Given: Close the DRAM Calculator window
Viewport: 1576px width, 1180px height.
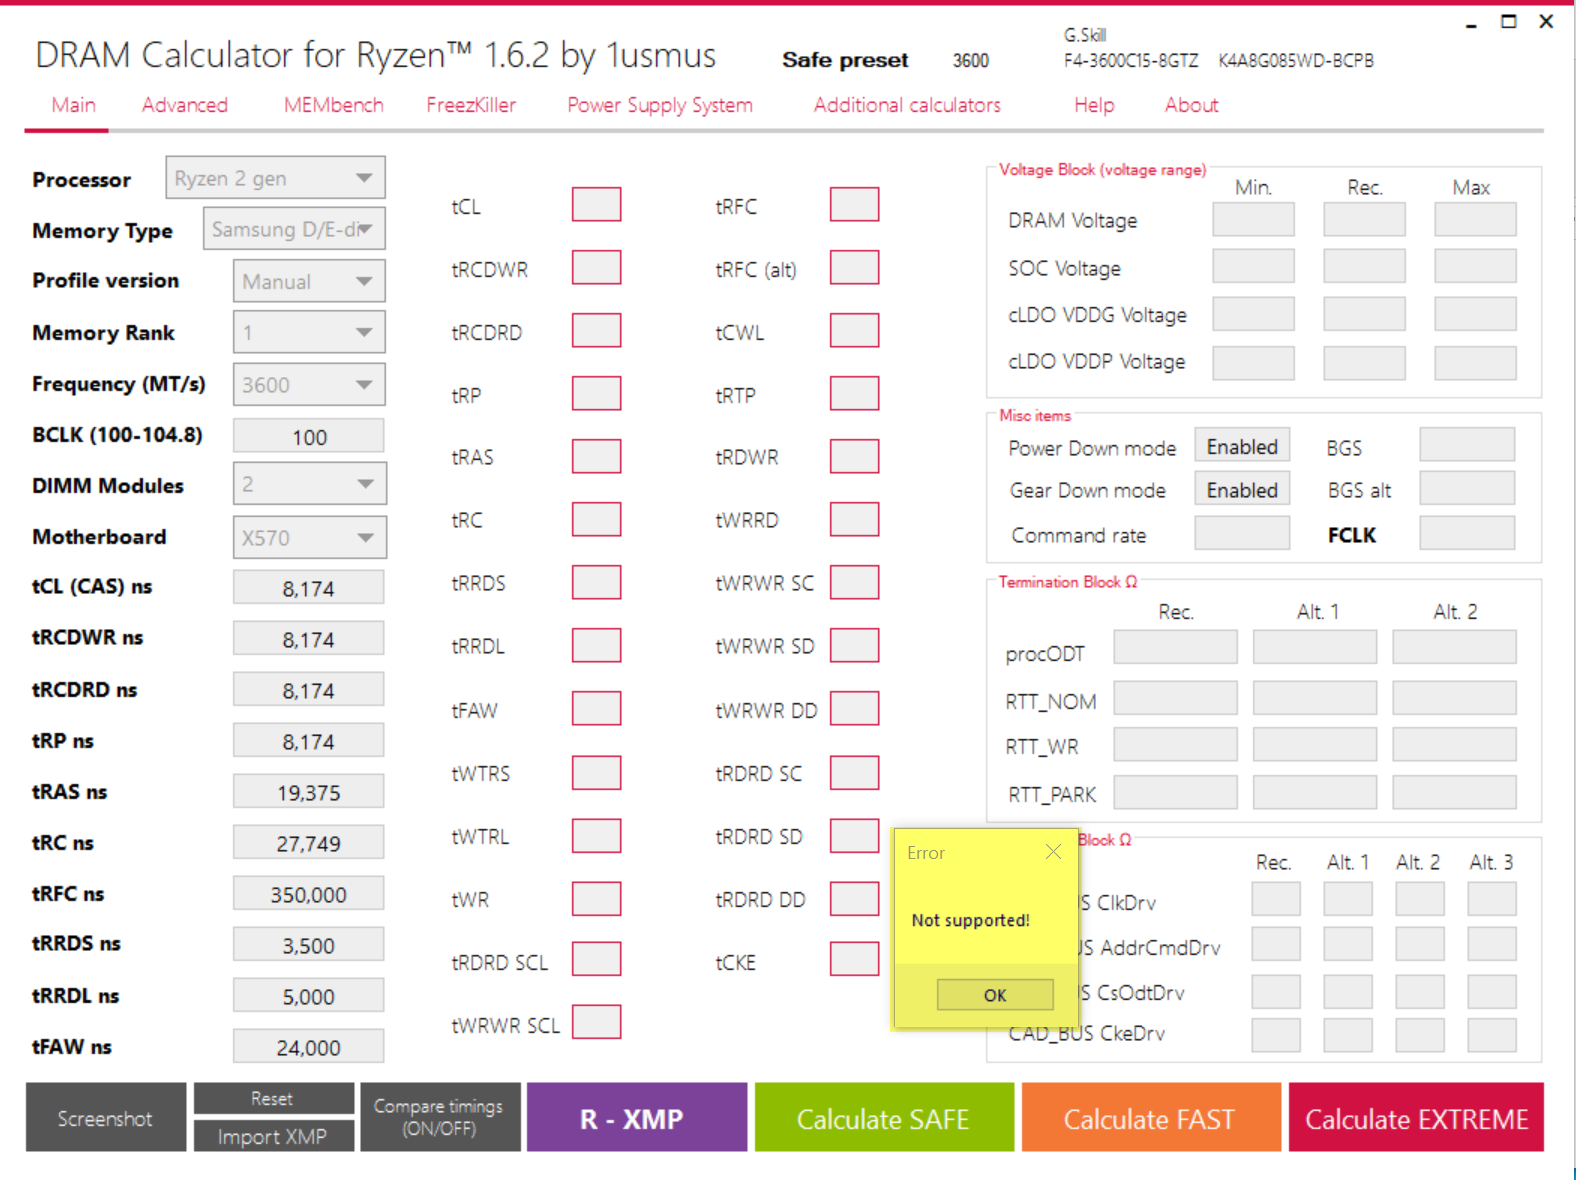Looking at the screenshot, I should pyautogui.click(x=1546, y=22).
